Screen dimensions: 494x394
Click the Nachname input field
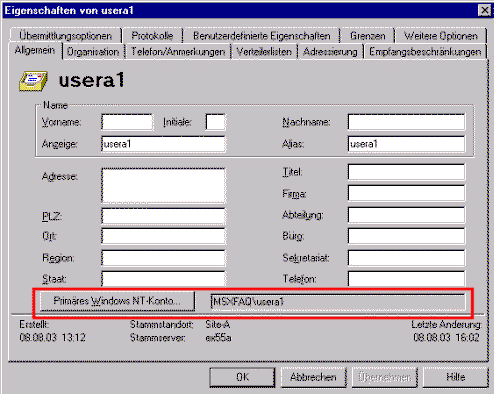tap(406, 122)
